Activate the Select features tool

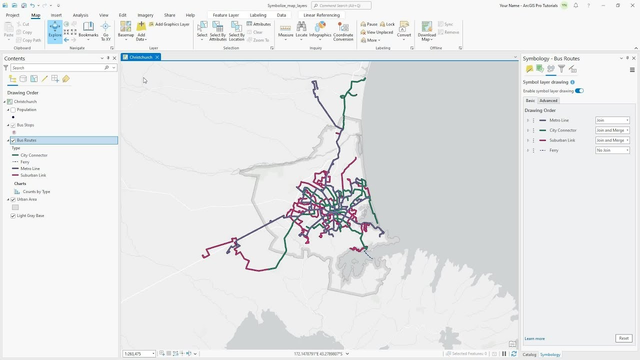tap(202, 31)
